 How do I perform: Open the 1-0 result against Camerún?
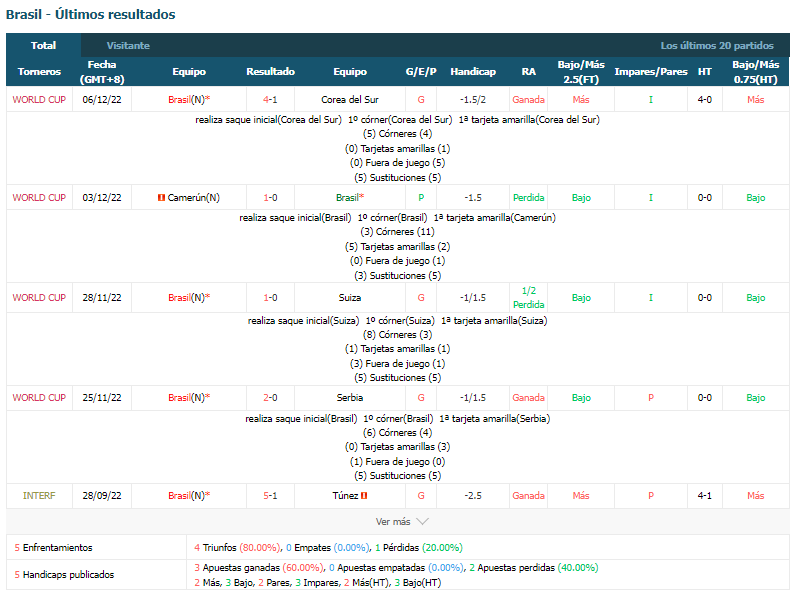coord(270,198)
